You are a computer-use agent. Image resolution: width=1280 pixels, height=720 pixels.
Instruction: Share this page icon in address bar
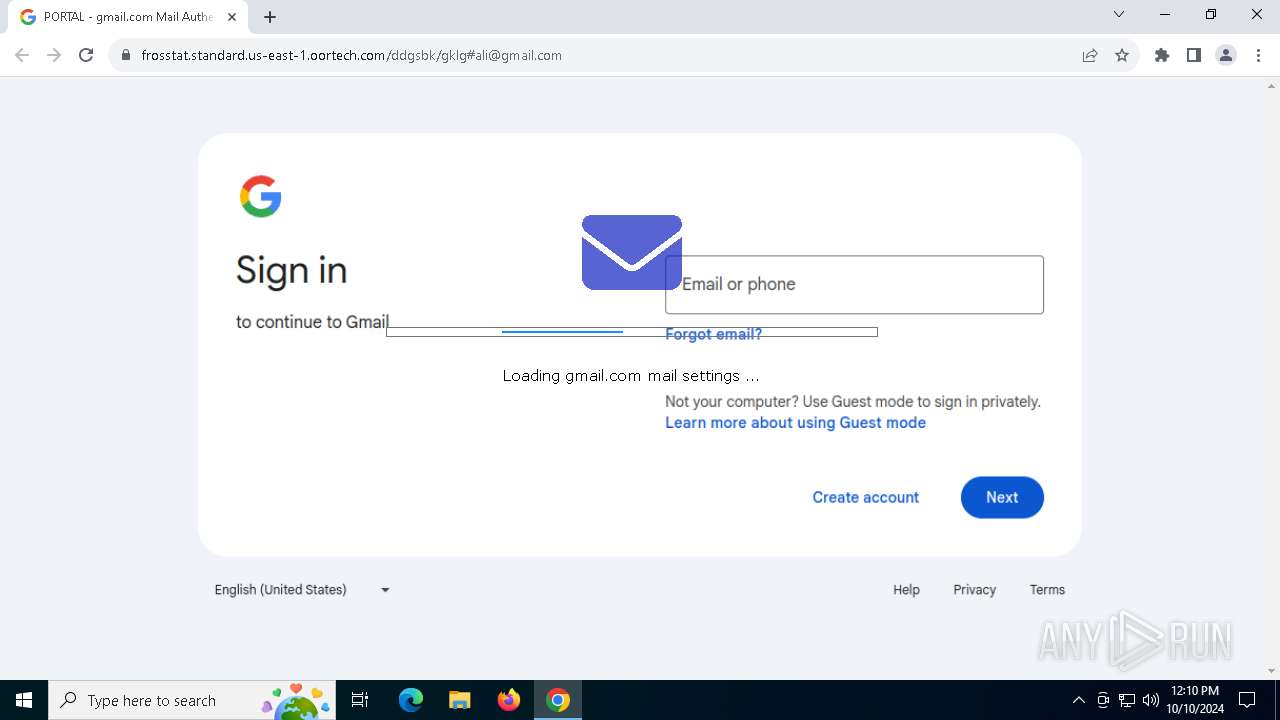point(1090,55)
